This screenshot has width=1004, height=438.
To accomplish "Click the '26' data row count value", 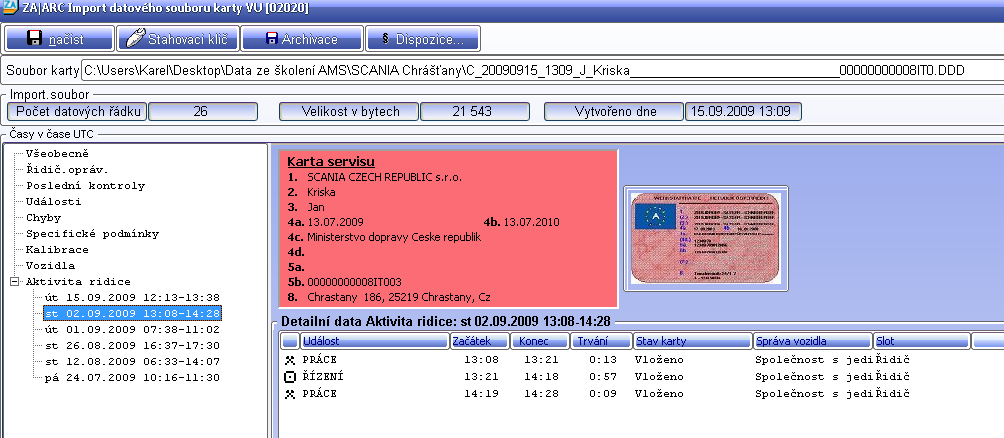I will [202, 111].
